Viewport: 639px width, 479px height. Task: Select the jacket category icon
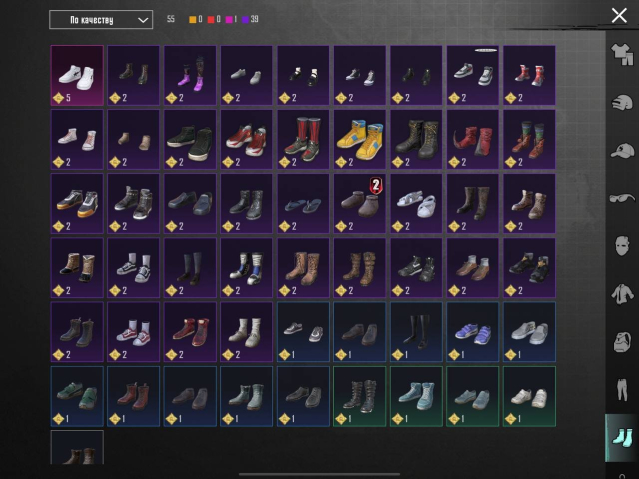pyautogui.click(x=622, y=294)
